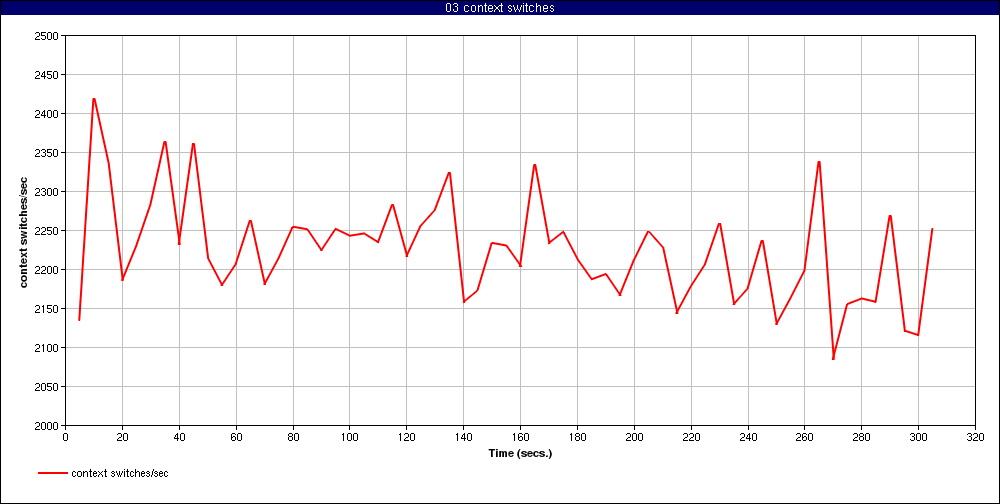Click the '03 context switches' chart title
Screen dimensions: 1000x504
click(500, 8)
